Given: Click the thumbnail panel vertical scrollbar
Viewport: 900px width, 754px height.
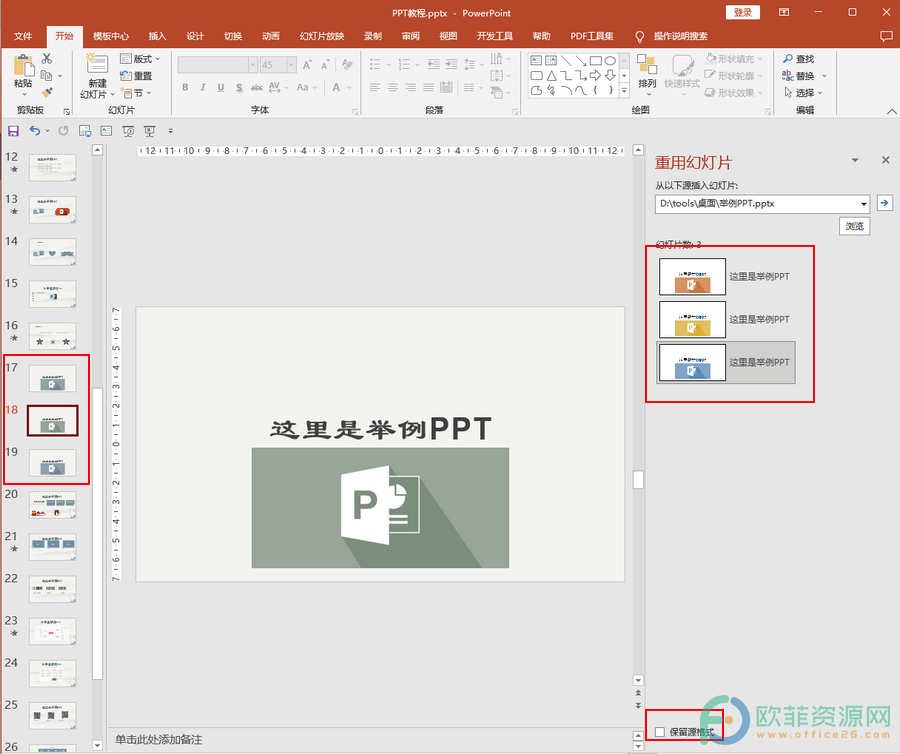Looking at the screenshot, I should [x=97, y=534].
